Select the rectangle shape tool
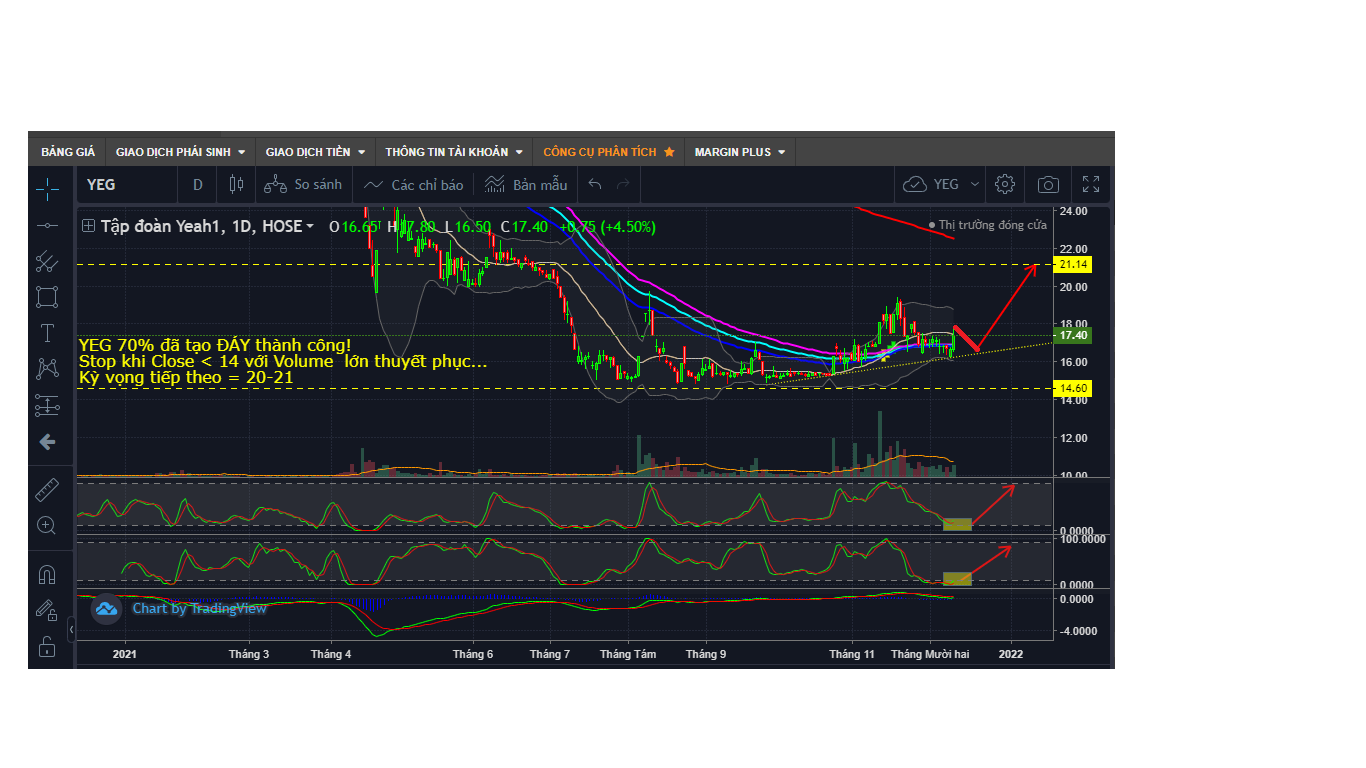The image size is (1366, 768). tap(47, 297)
